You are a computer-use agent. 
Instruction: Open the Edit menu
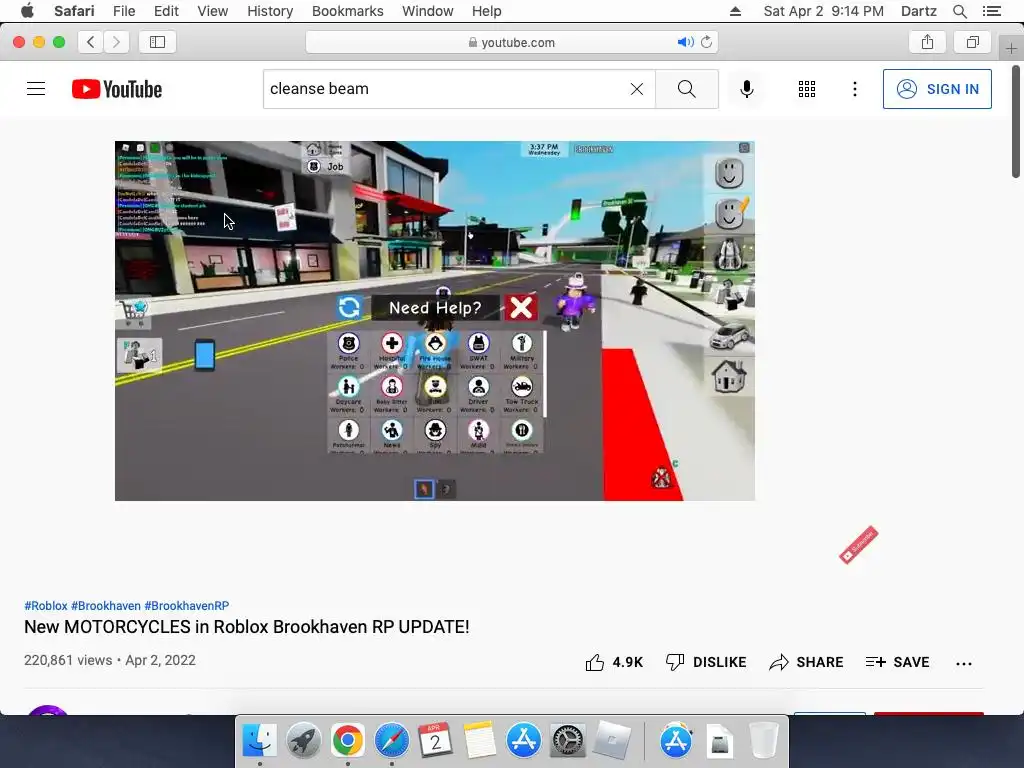point(166,11)
